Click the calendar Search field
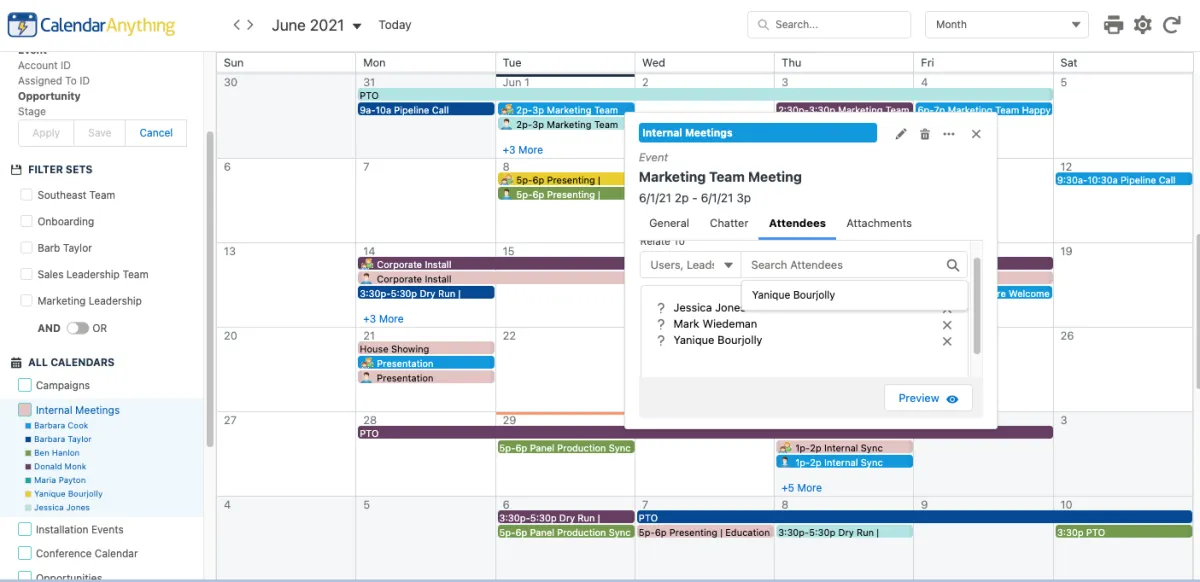Viewport: 1200px width, 582px height. [829, 25]
